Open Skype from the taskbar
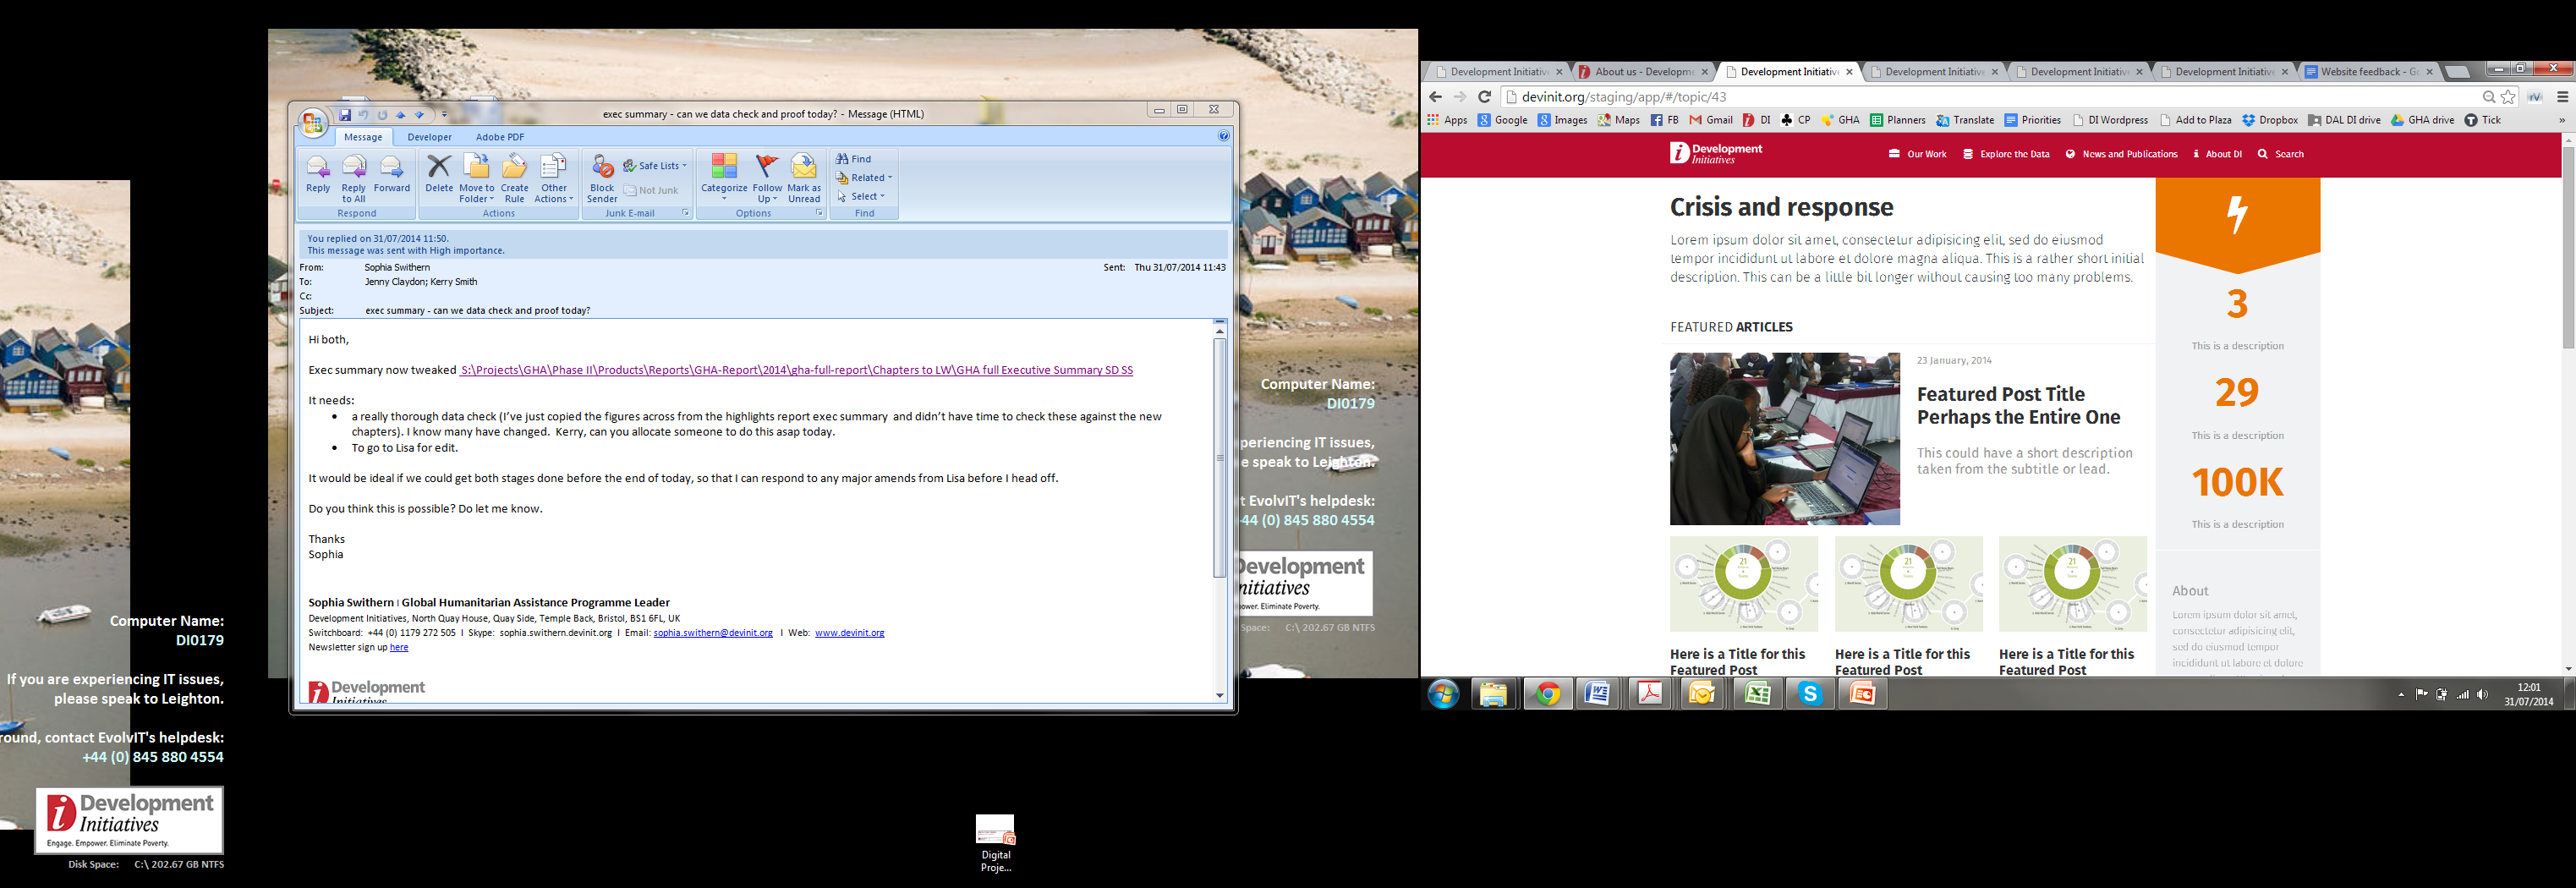The height and width of the screenshot is (888, 2576). [x=1810, y=694]
